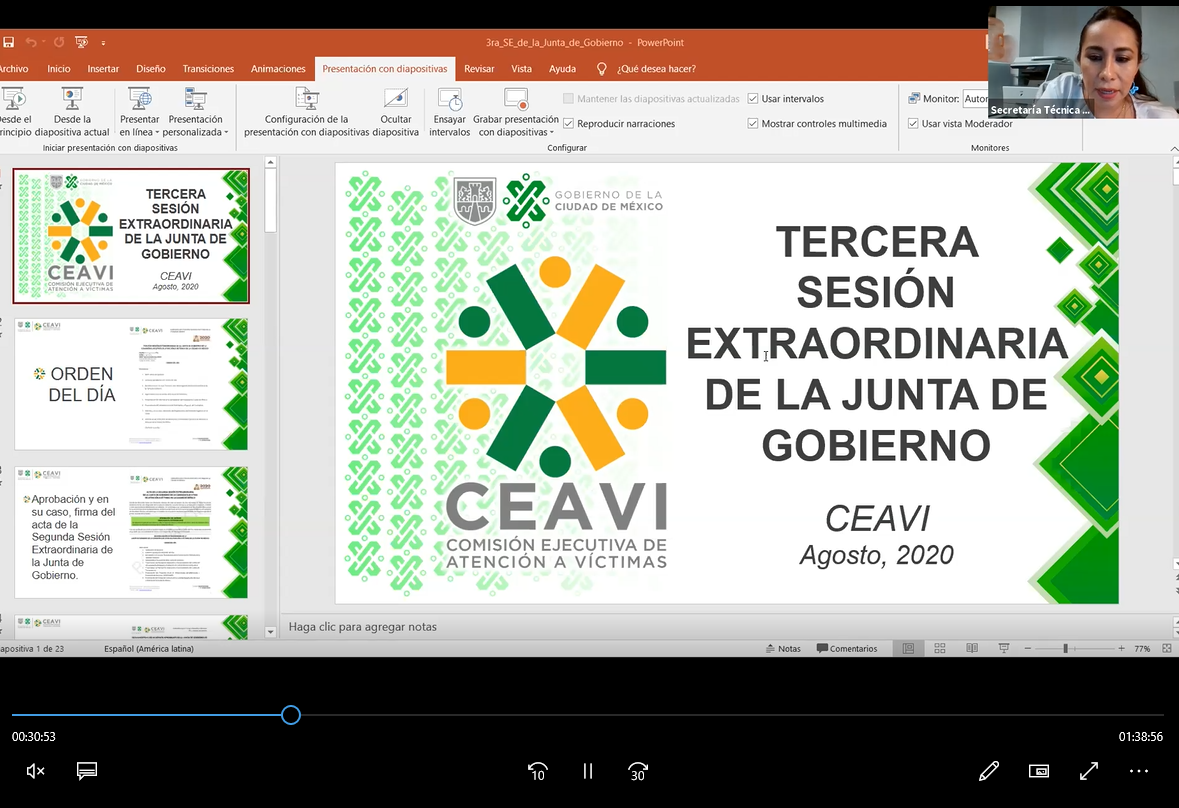This screenshot has width=1179, height=808.
Task: Skip forward 30 seconds
Action: (x=638, y=772)
